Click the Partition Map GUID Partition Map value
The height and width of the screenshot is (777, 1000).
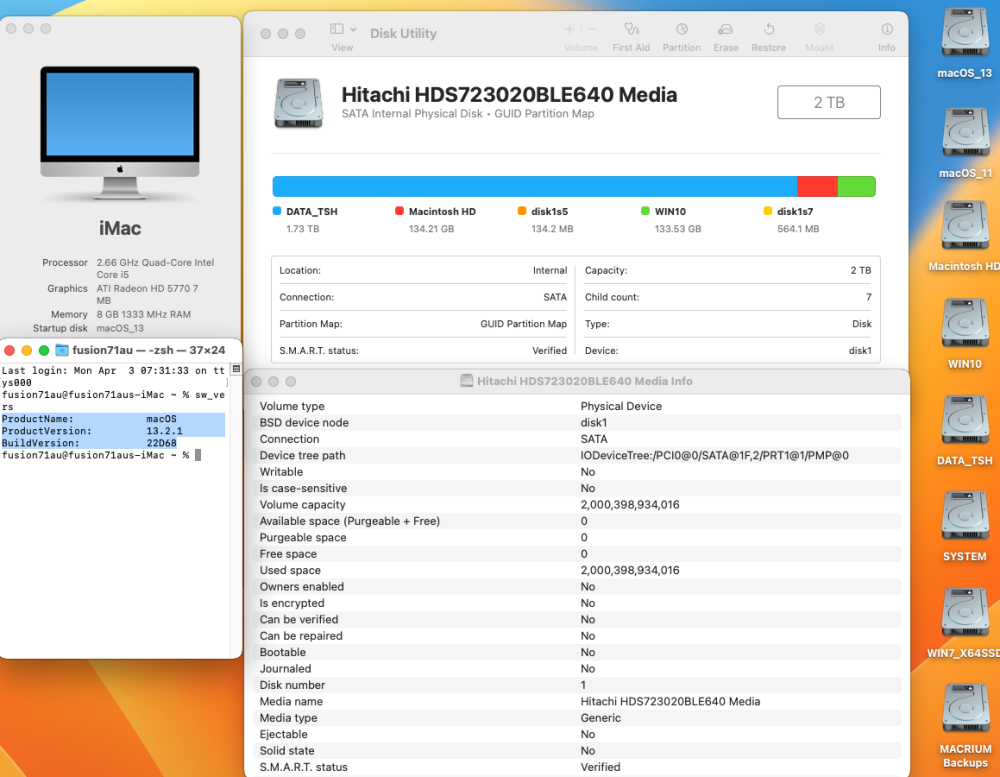524,323
